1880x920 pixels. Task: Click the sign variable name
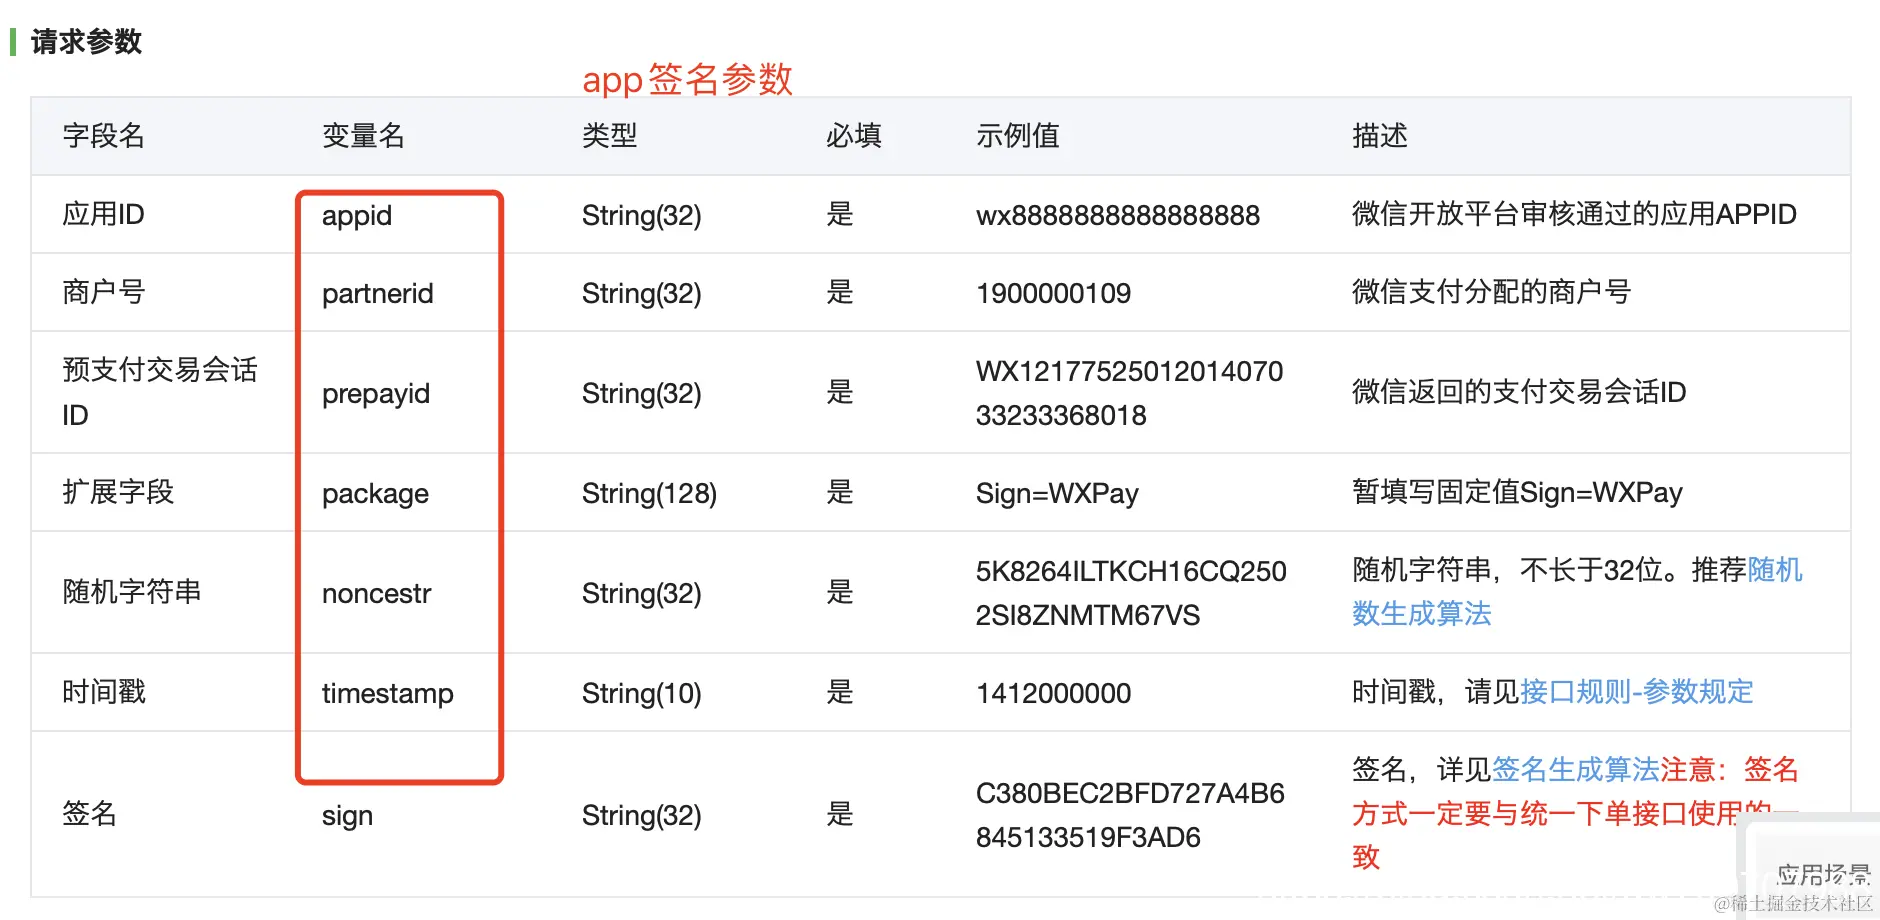347,816
